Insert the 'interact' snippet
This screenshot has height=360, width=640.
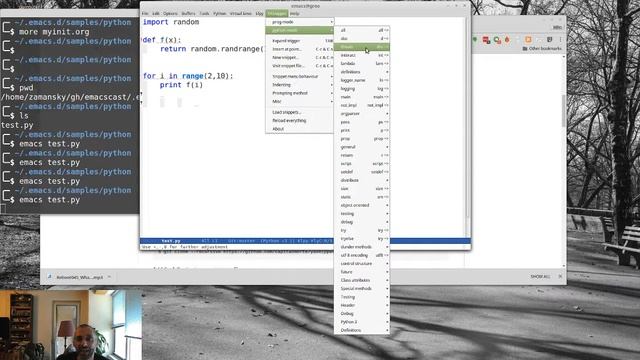point(362,55)
